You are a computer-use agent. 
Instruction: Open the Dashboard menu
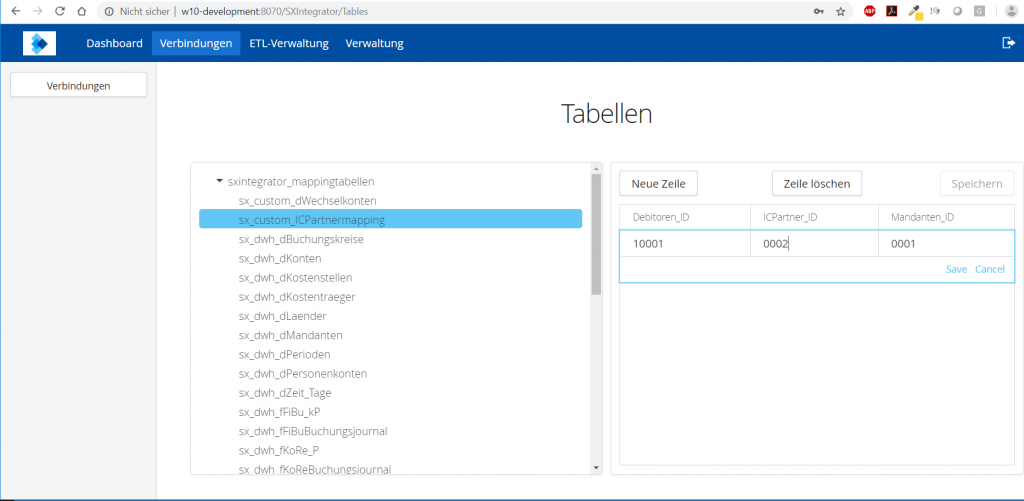[x=114, y=43]
